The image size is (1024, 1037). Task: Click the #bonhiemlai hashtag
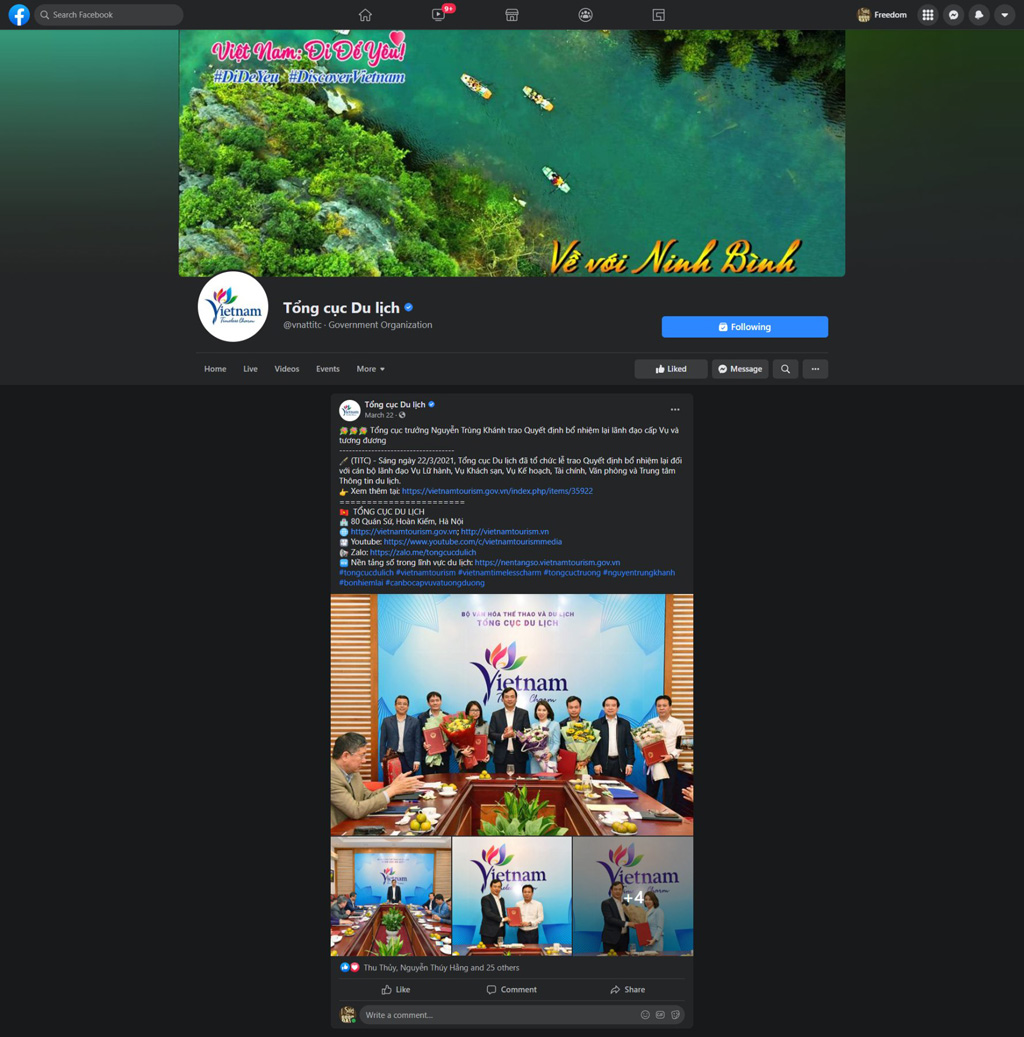361,583
